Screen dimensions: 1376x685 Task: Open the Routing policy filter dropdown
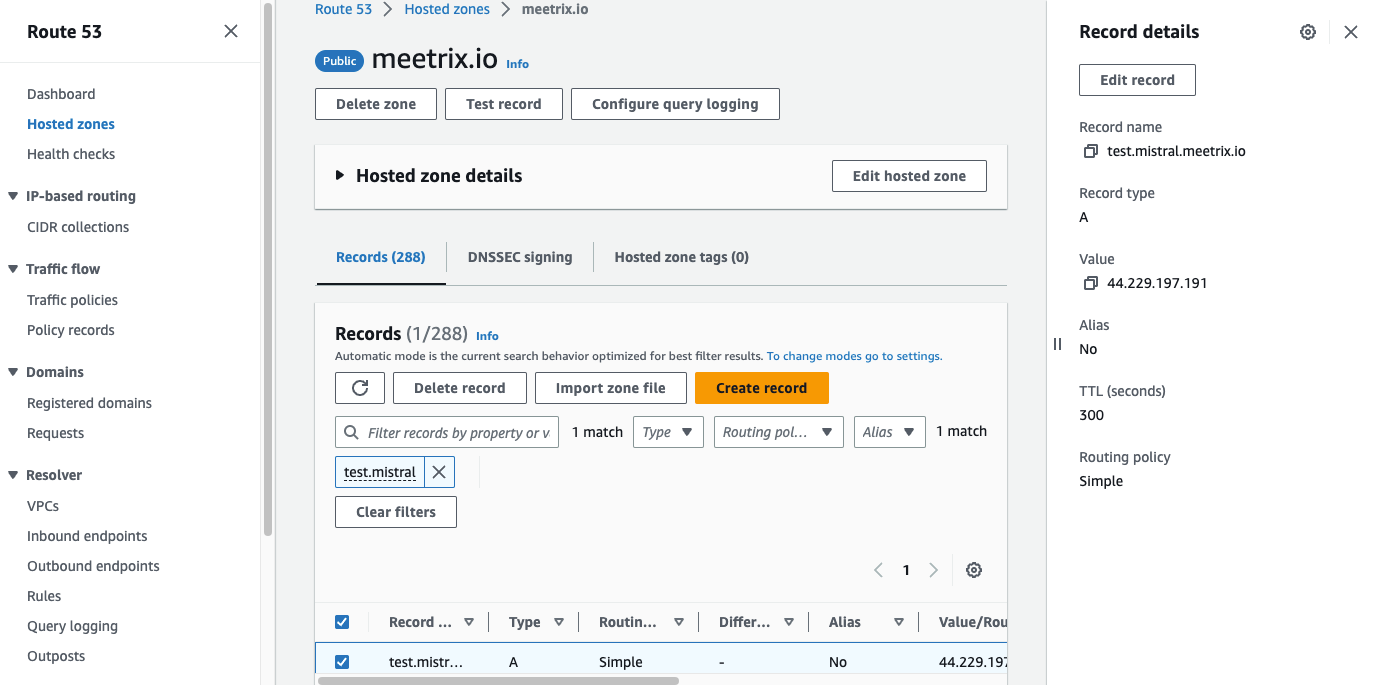779,432
